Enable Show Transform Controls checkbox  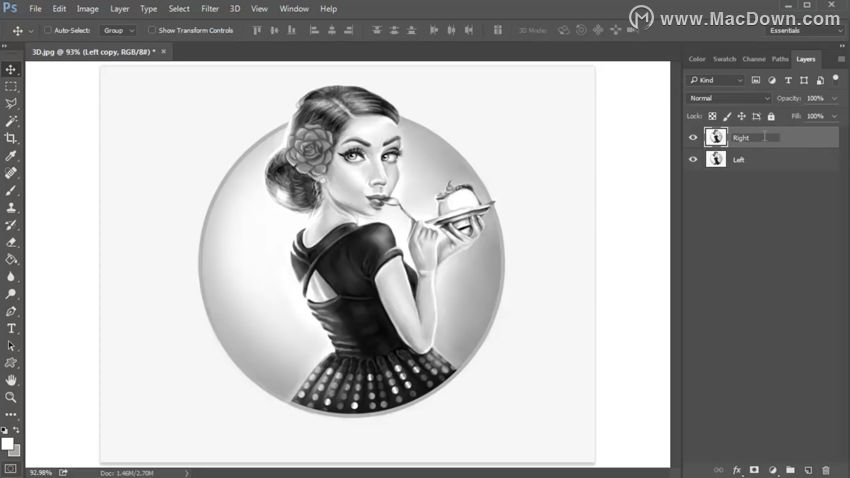(152, 30)
